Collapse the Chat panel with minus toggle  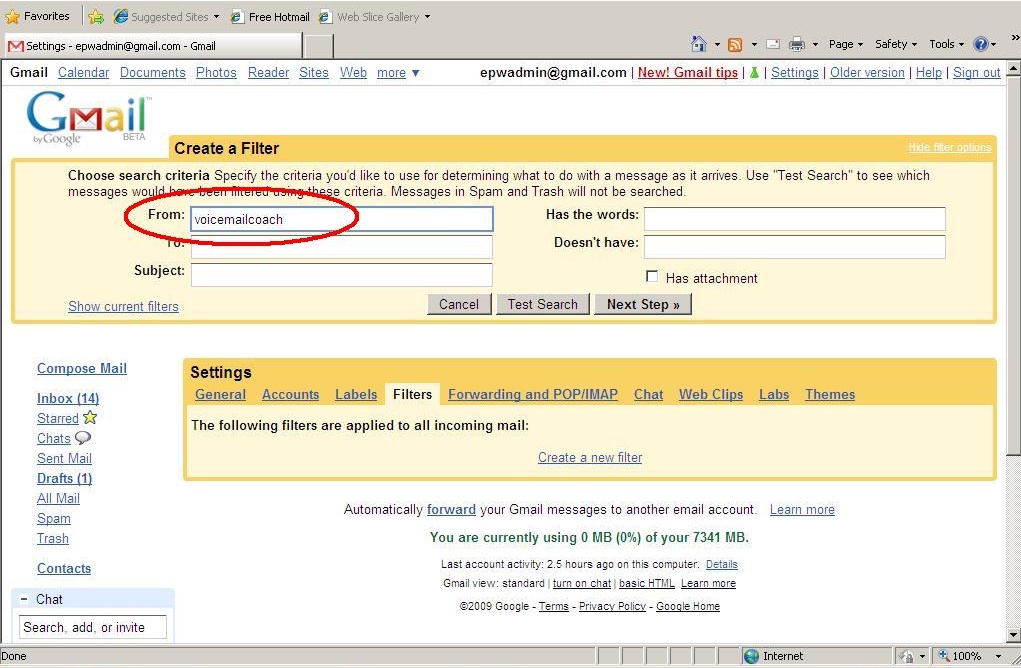point(24,598)
